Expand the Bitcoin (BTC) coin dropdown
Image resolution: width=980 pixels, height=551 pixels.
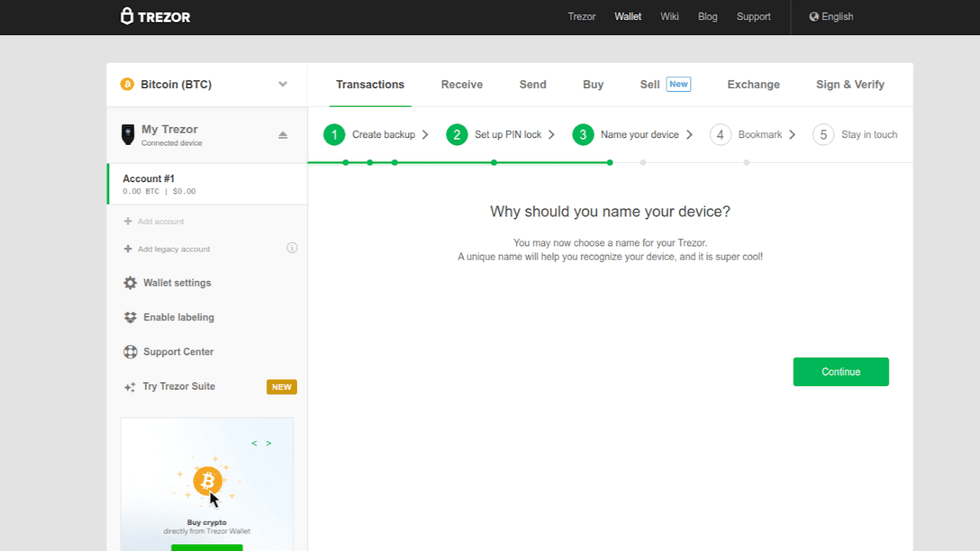[283, 85]
